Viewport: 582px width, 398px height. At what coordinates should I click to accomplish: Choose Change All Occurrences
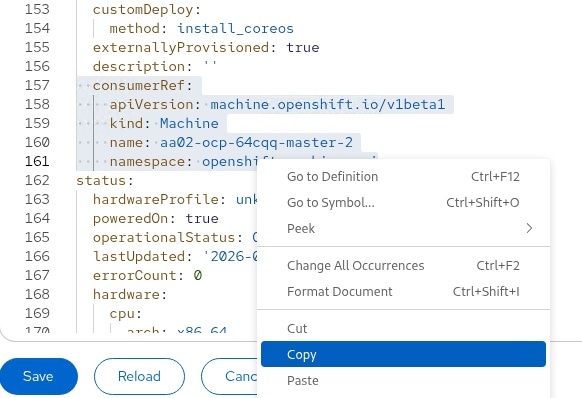(403, 265)
